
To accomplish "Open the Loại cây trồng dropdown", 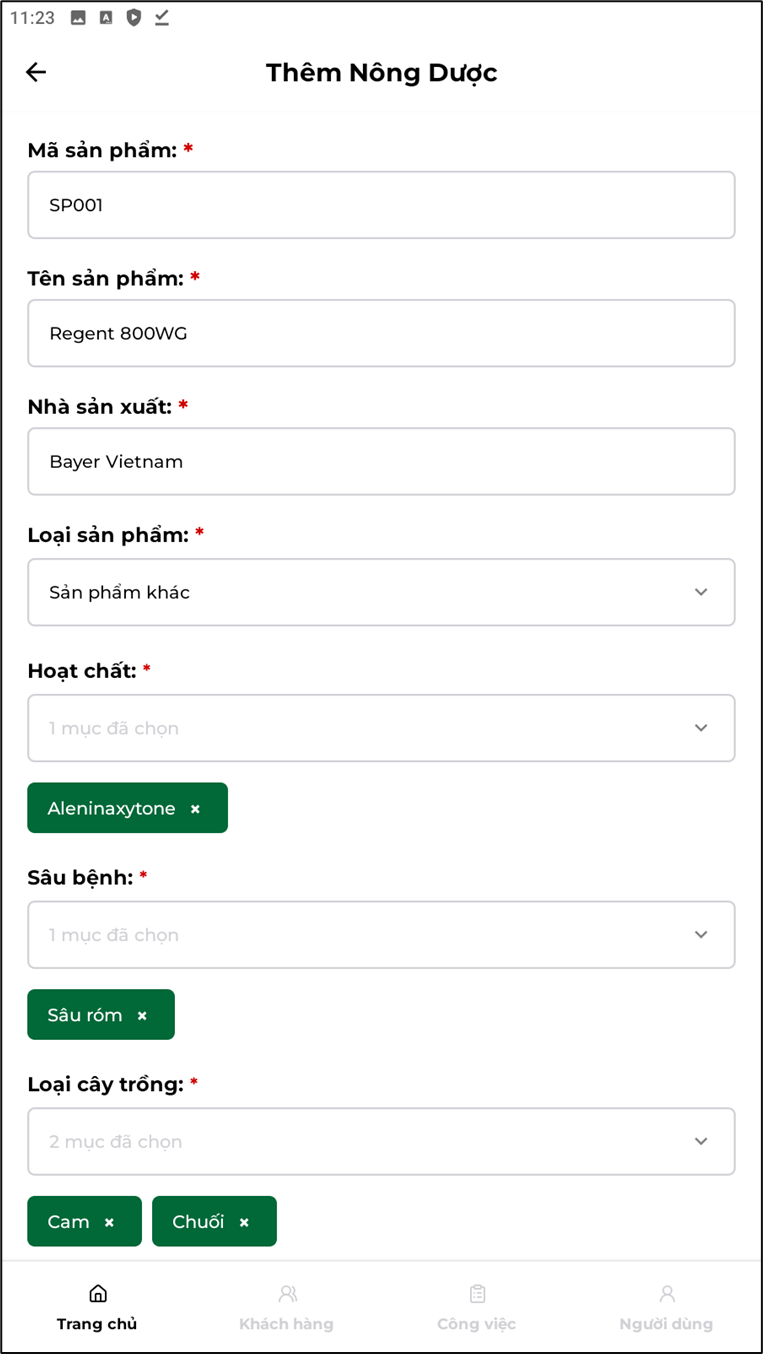I will click(381, 1141).
